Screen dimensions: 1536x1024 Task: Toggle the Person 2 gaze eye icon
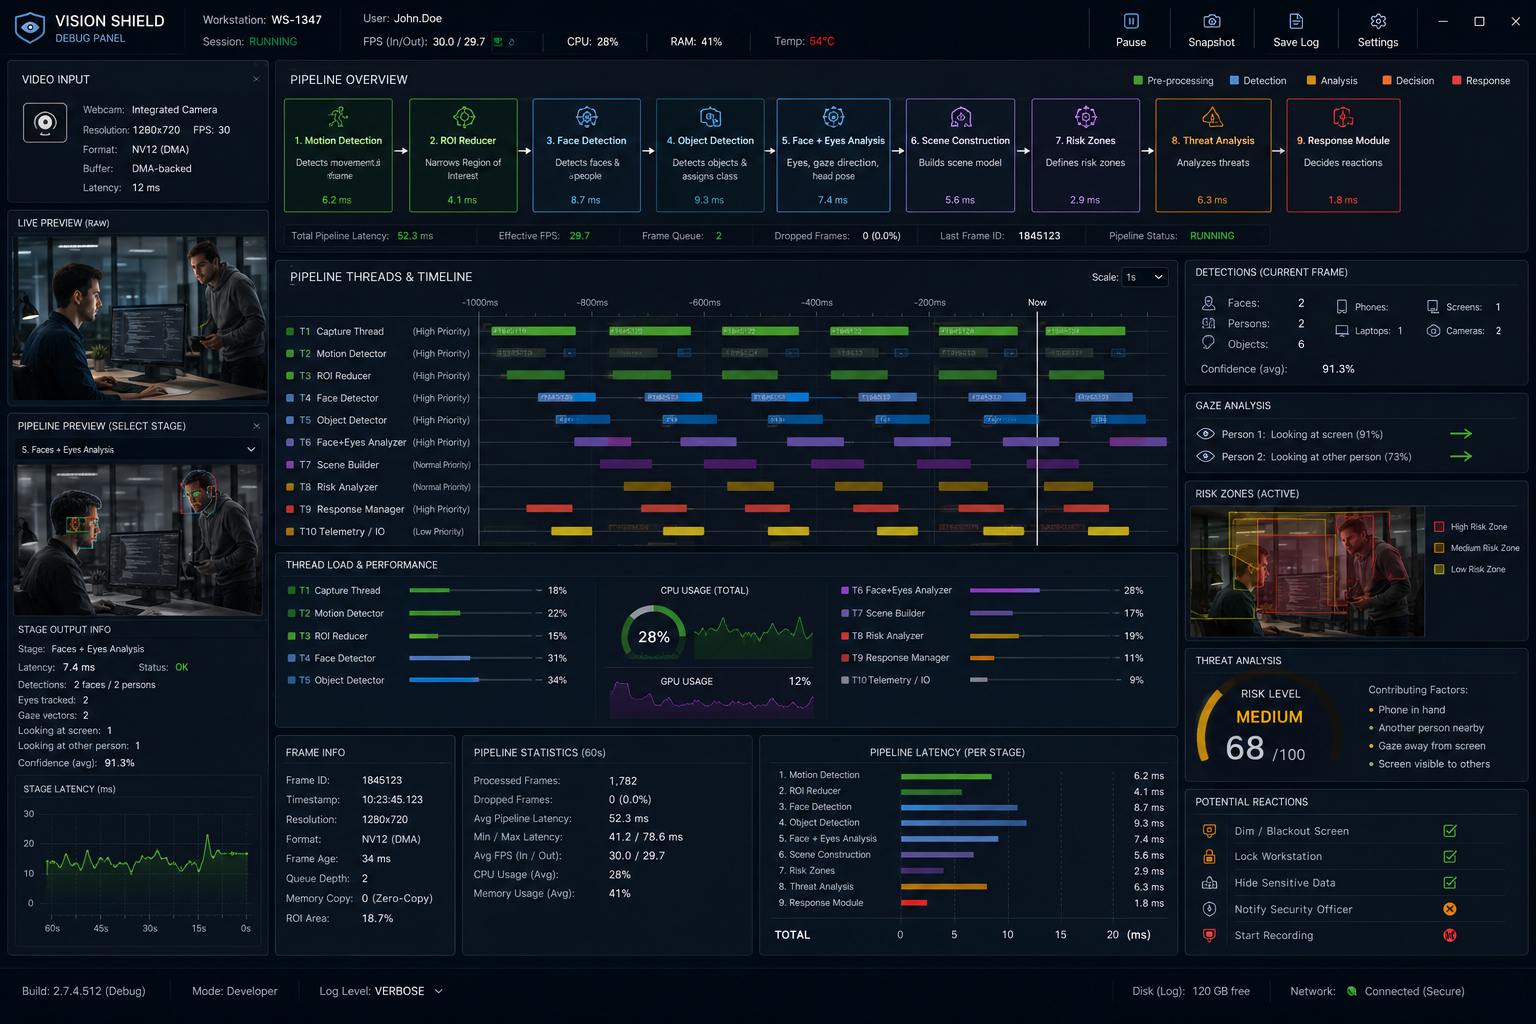[x=1206, y=456]
